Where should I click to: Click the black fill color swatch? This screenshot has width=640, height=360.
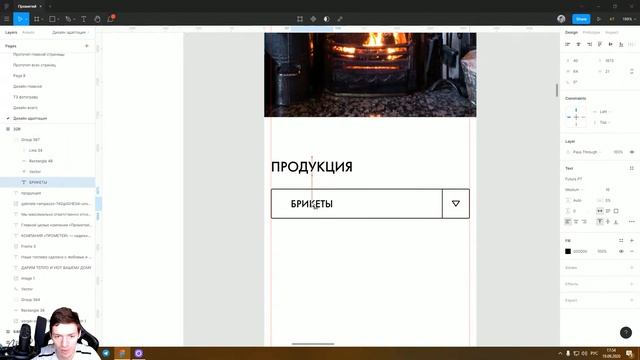(568, 251)
